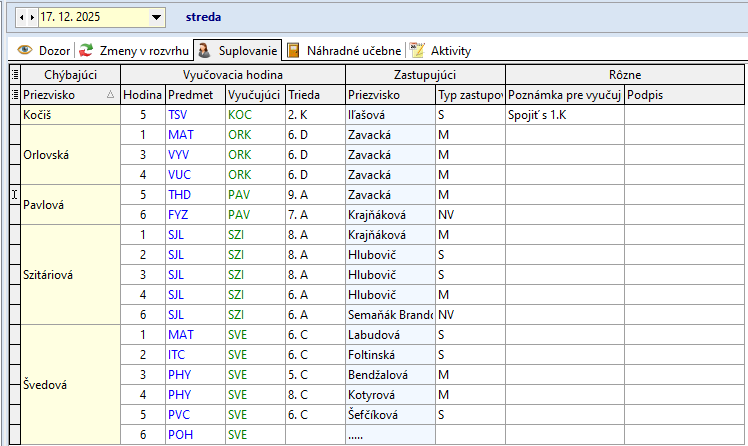
Task: Click the Spojiť s 1.K note cell
Action: pyautogui.click(x=564, y=114)
